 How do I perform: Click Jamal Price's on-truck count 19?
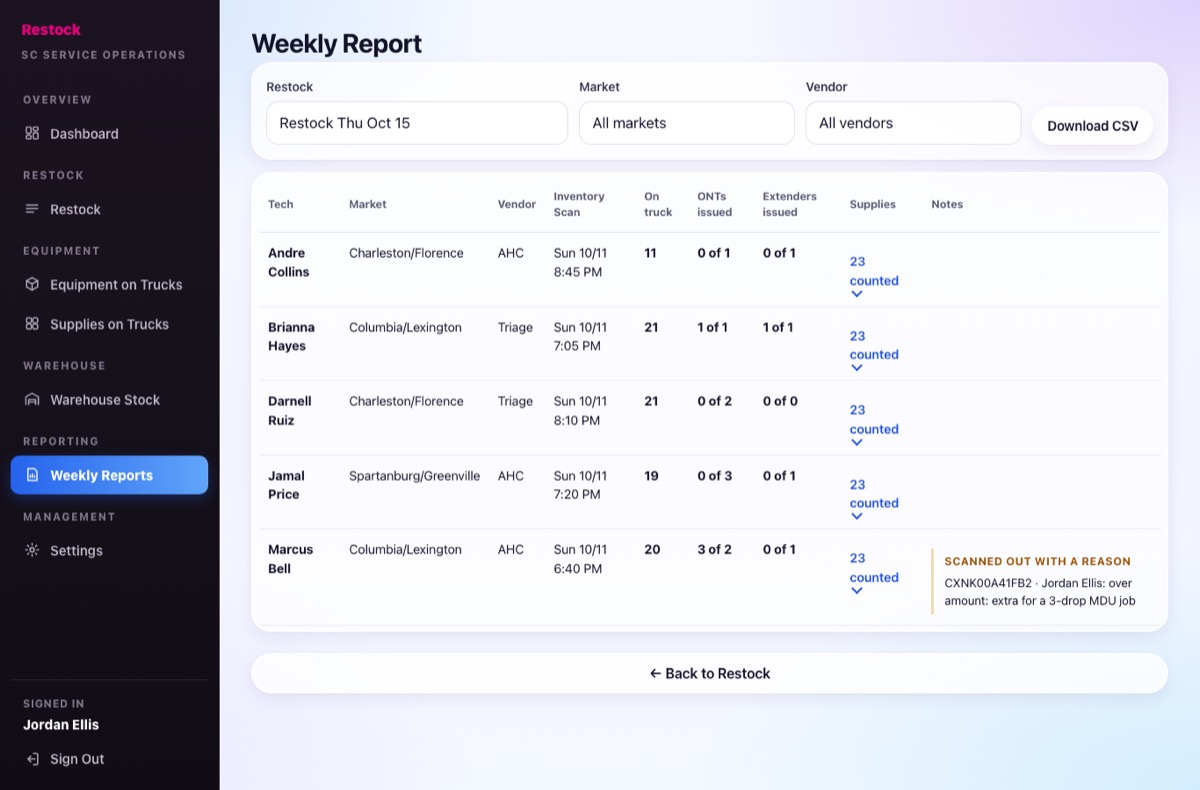[651, 476]
